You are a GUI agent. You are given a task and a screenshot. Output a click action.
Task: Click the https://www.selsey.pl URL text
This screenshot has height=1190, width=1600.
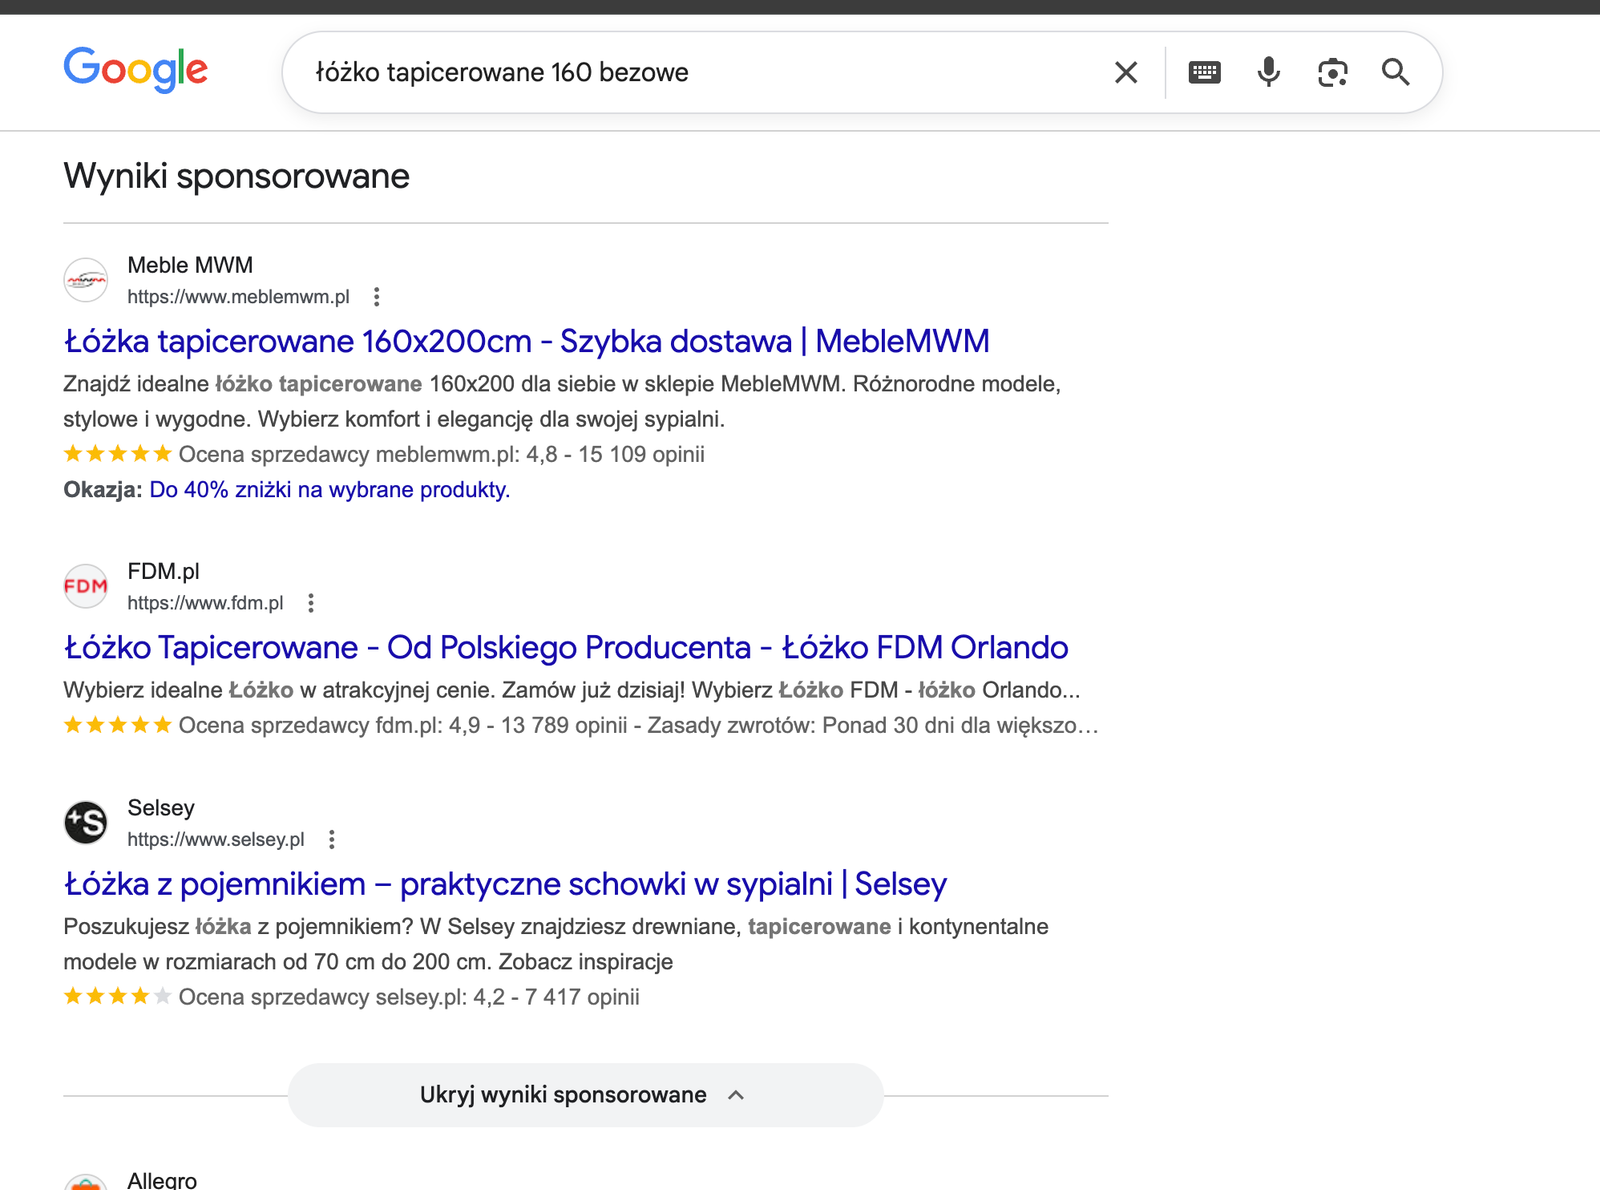(x=216, y=840)
